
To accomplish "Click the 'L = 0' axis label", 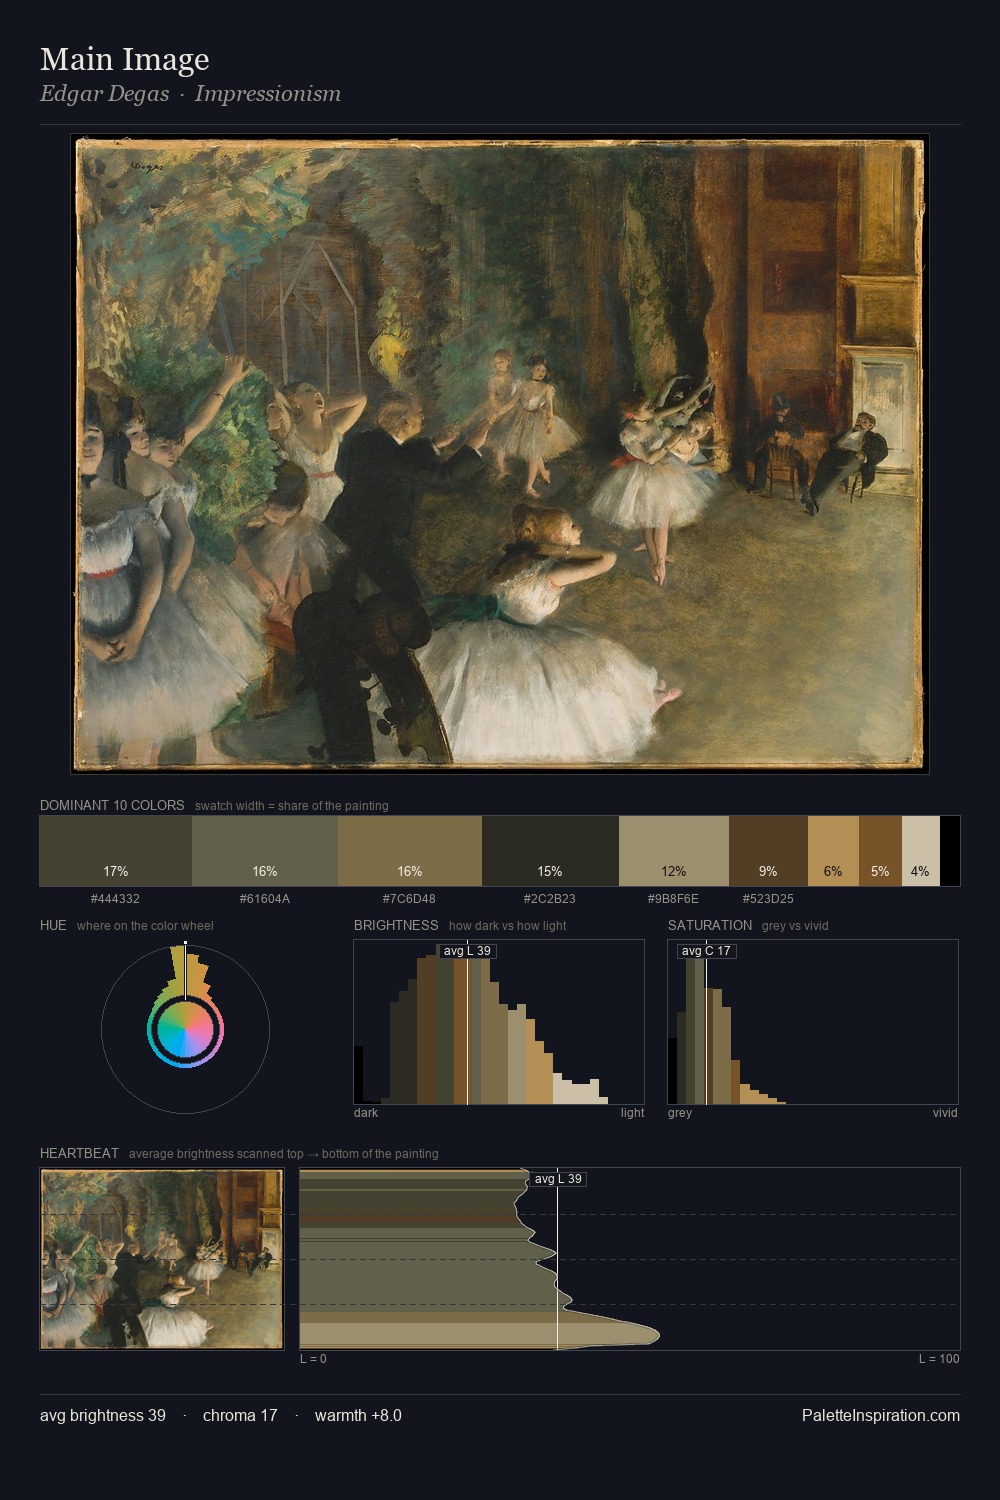I will (x=313, y=1359).
